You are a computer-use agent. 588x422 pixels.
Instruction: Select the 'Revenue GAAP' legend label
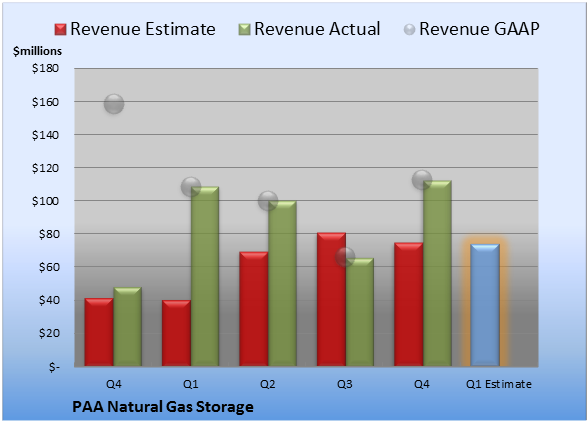click(x=480, y=29)
